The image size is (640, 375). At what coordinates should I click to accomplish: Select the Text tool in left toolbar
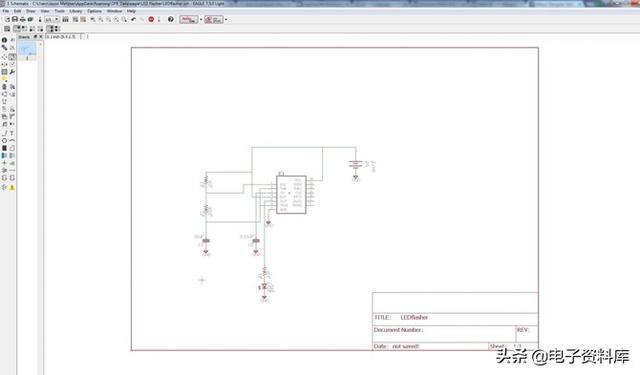coord(12,133)
